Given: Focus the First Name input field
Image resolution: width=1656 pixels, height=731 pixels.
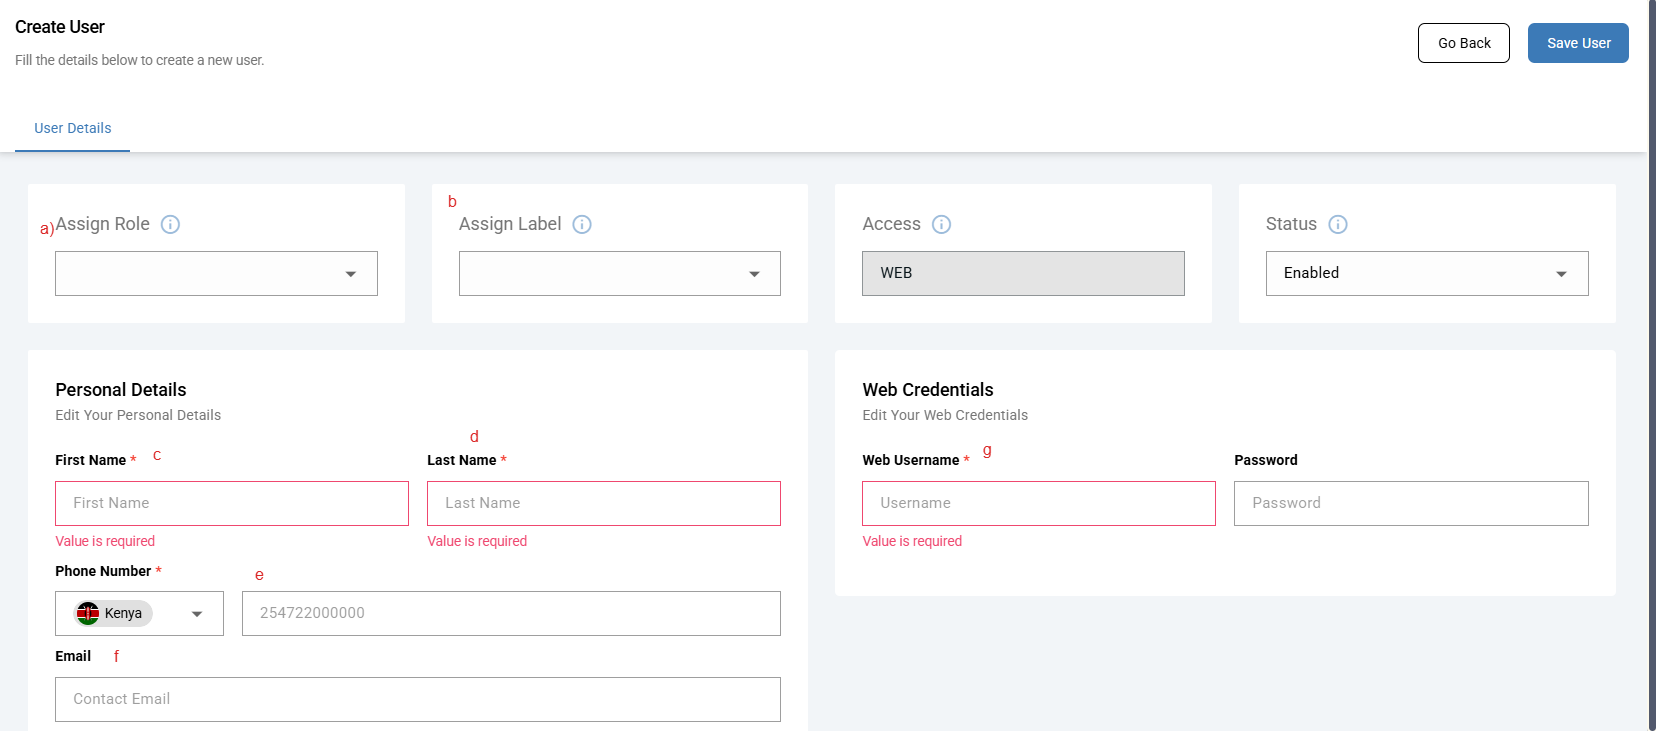Looking at the screenshot, I should click(232, 503).
